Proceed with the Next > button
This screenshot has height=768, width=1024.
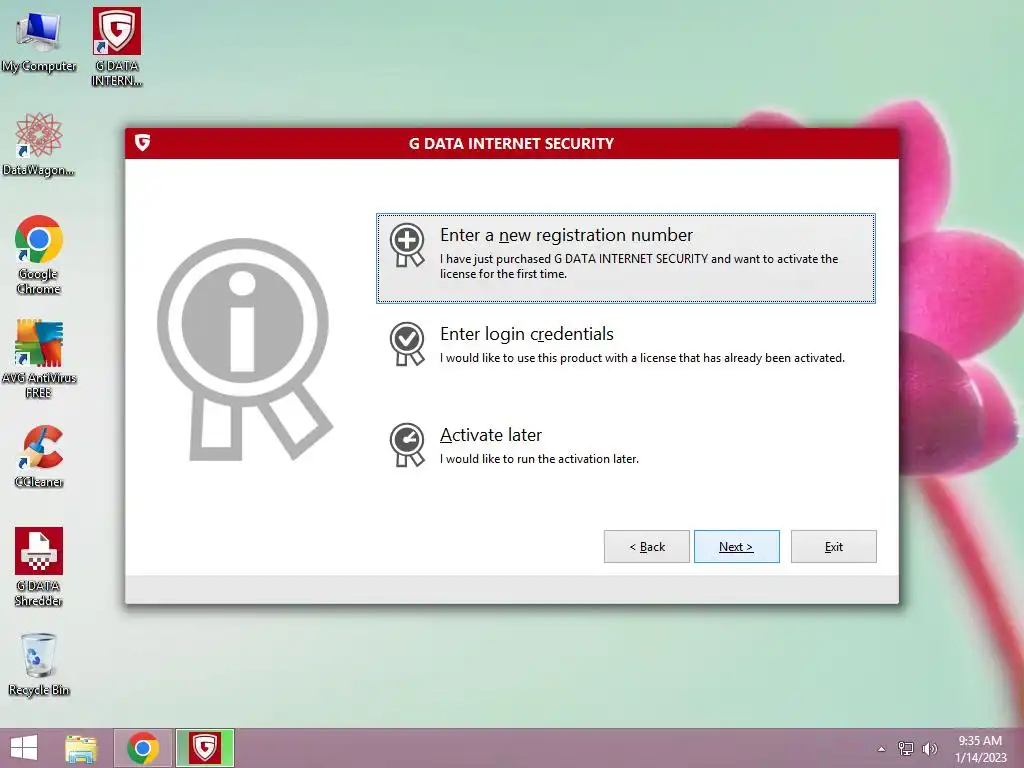click(737, 547)
